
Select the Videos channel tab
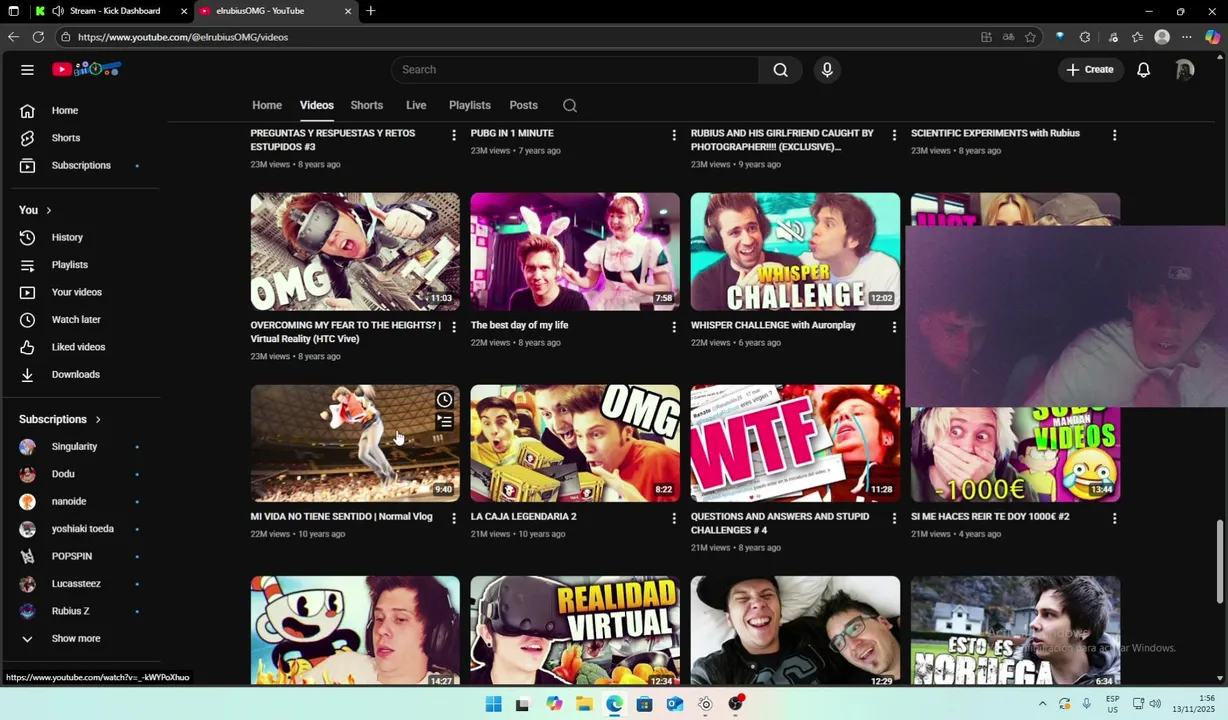(x=316, y=106)
